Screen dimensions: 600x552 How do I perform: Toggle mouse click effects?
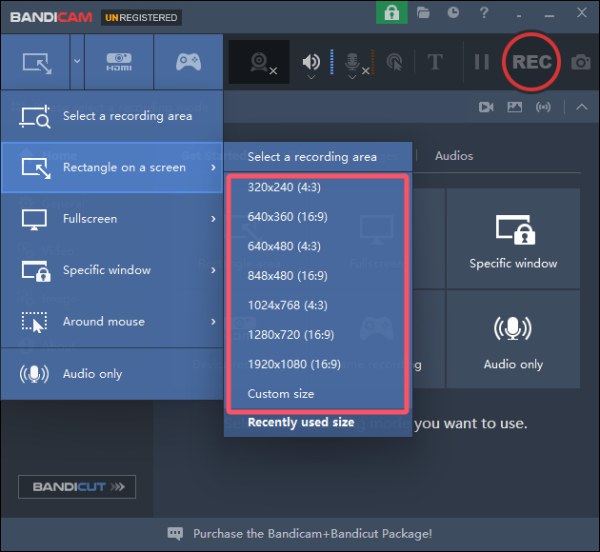pos(394,62)
